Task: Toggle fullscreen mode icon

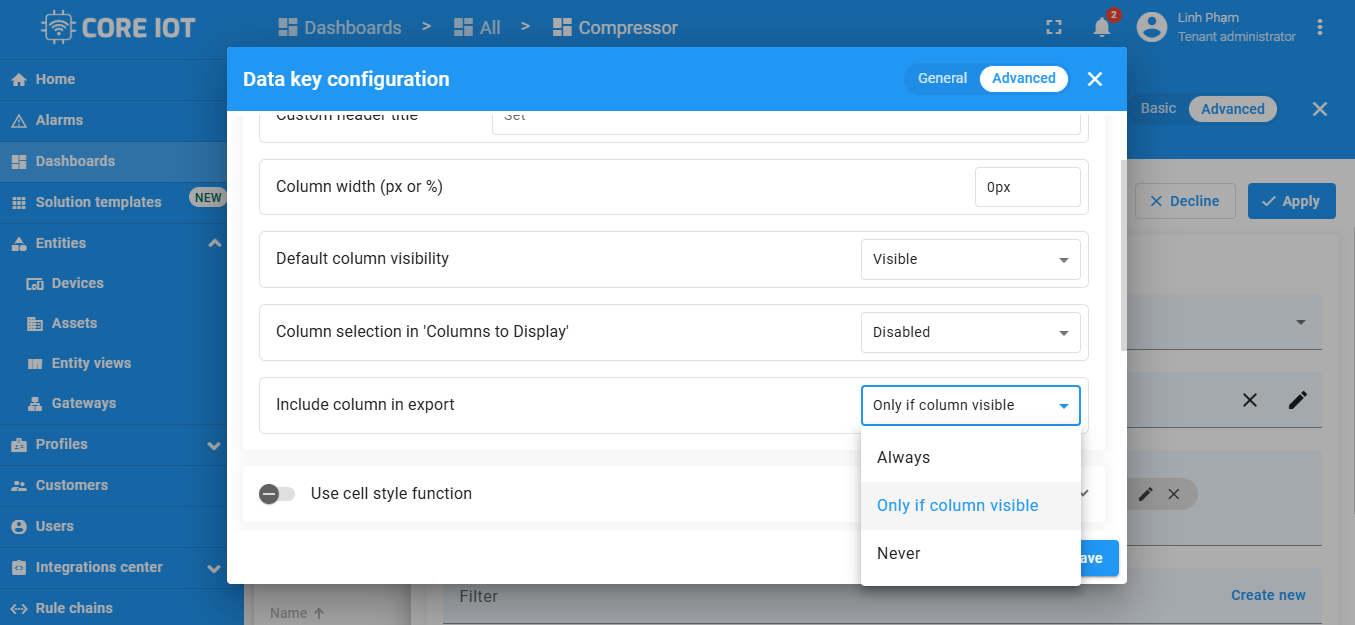Action: tap(1053, 27)
